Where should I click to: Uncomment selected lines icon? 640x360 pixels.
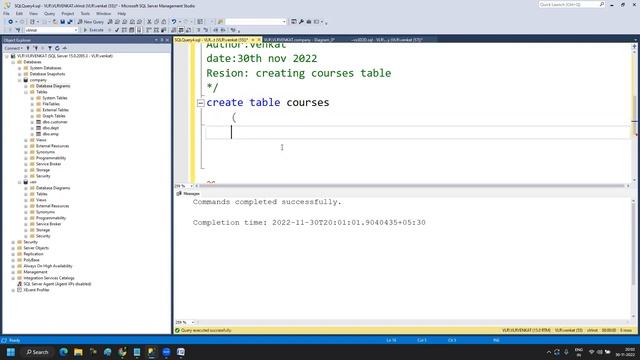[206, 30]
